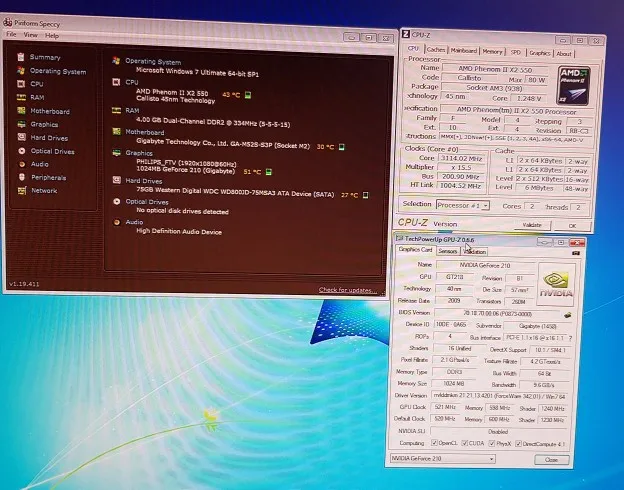Switch to the Validation tab in GPU-Z

(x=475, y=252)
